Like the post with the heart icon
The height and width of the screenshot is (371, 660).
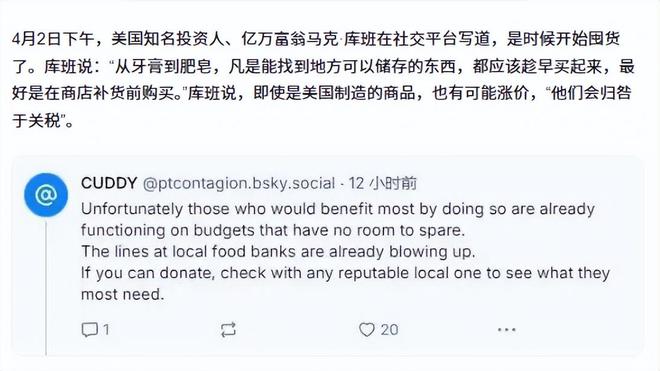[x=367, y=330]
